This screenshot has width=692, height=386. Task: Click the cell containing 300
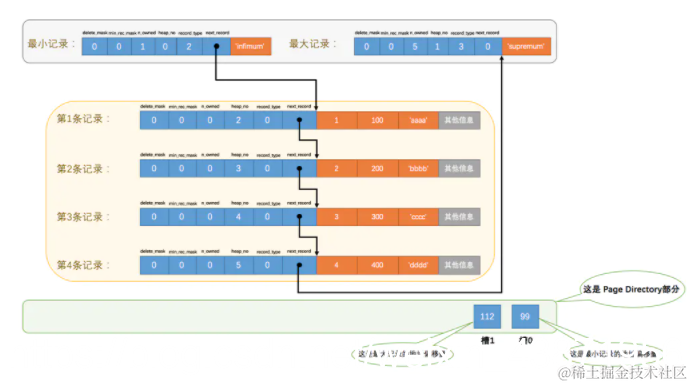(377, 217)
